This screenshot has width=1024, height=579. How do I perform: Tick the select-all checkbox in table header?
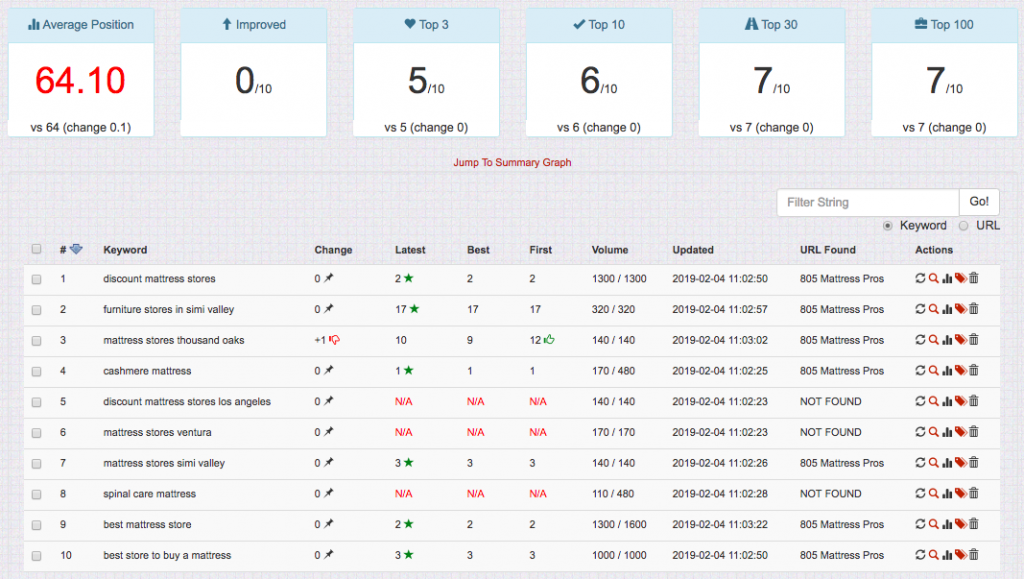click(36, 249)
